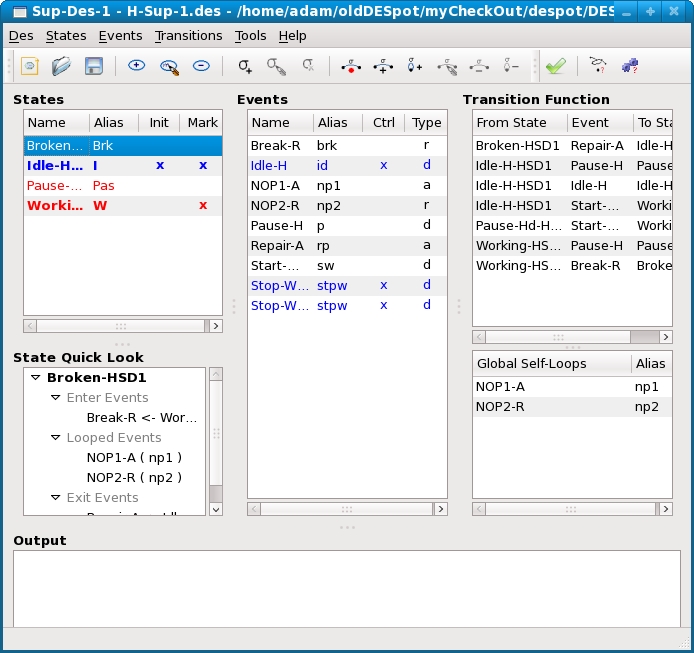The image size is (694, 653).
Task: Toggle Ctrl cell for Idle-H event
Action: click(383, 165)
